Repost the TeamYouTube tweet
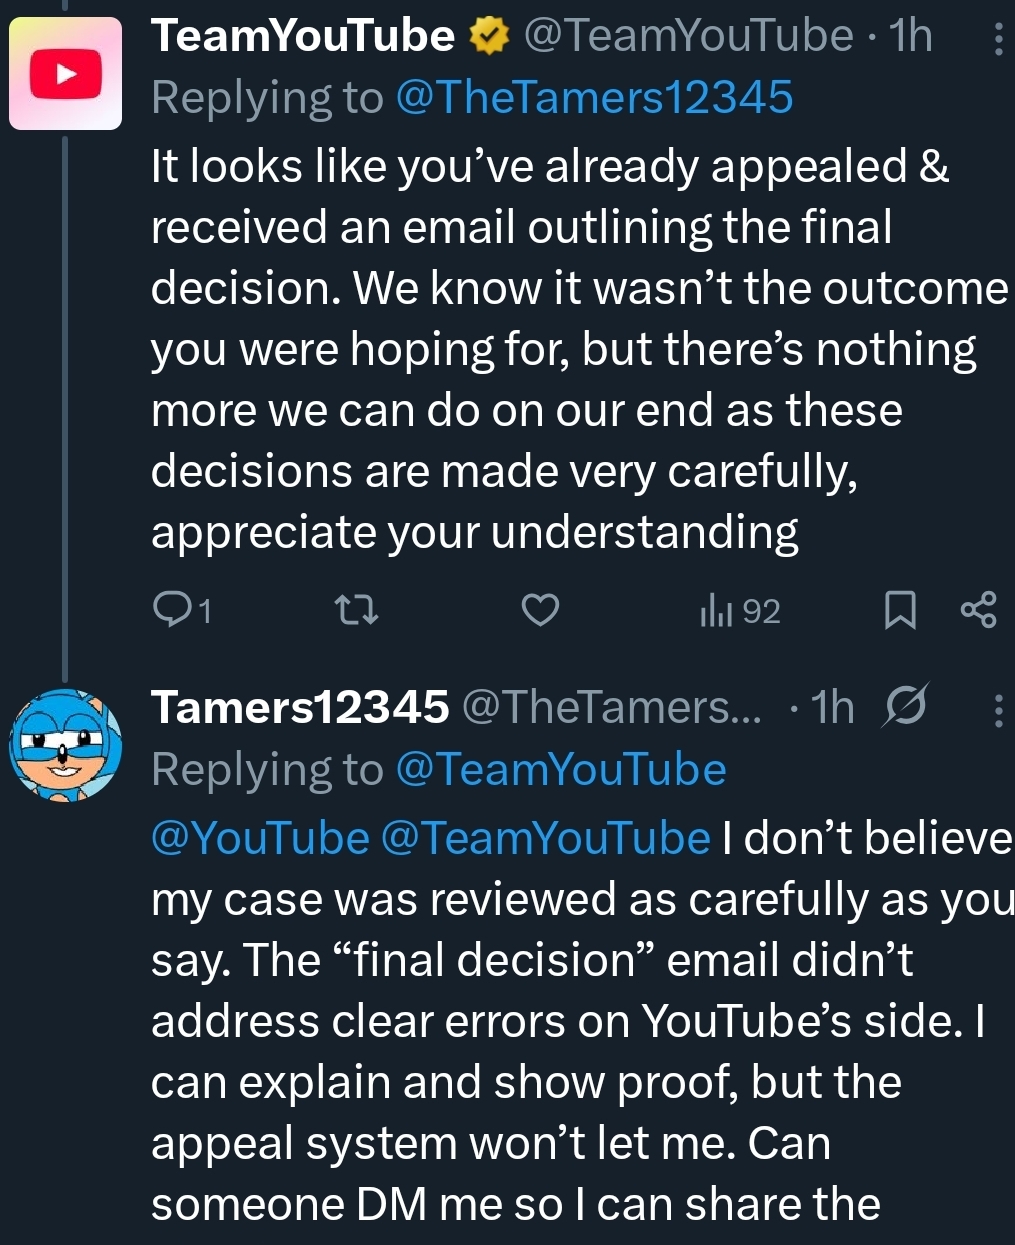Viewport: 1015px width, 1245px height. tap(355, 609)
